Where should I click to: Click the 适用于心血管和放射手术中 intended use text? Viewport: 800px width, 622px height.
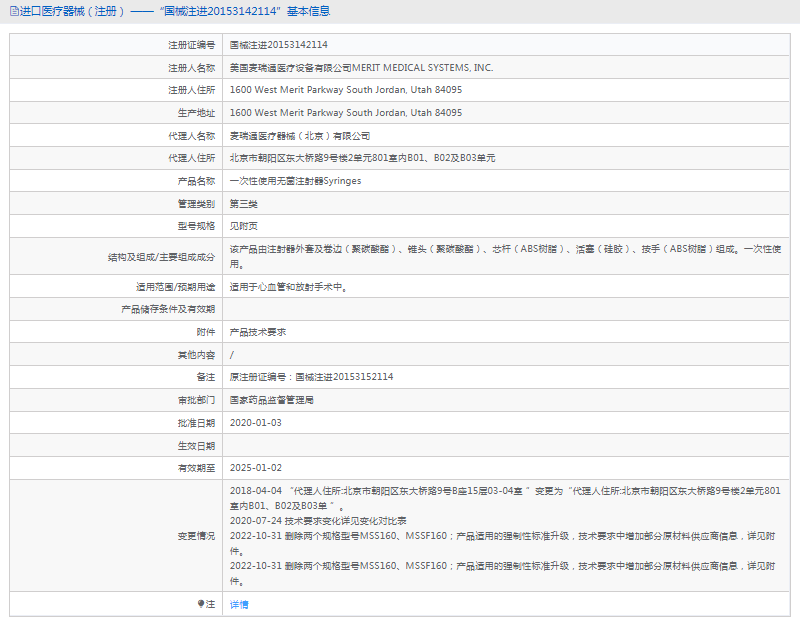coord(288,286)
